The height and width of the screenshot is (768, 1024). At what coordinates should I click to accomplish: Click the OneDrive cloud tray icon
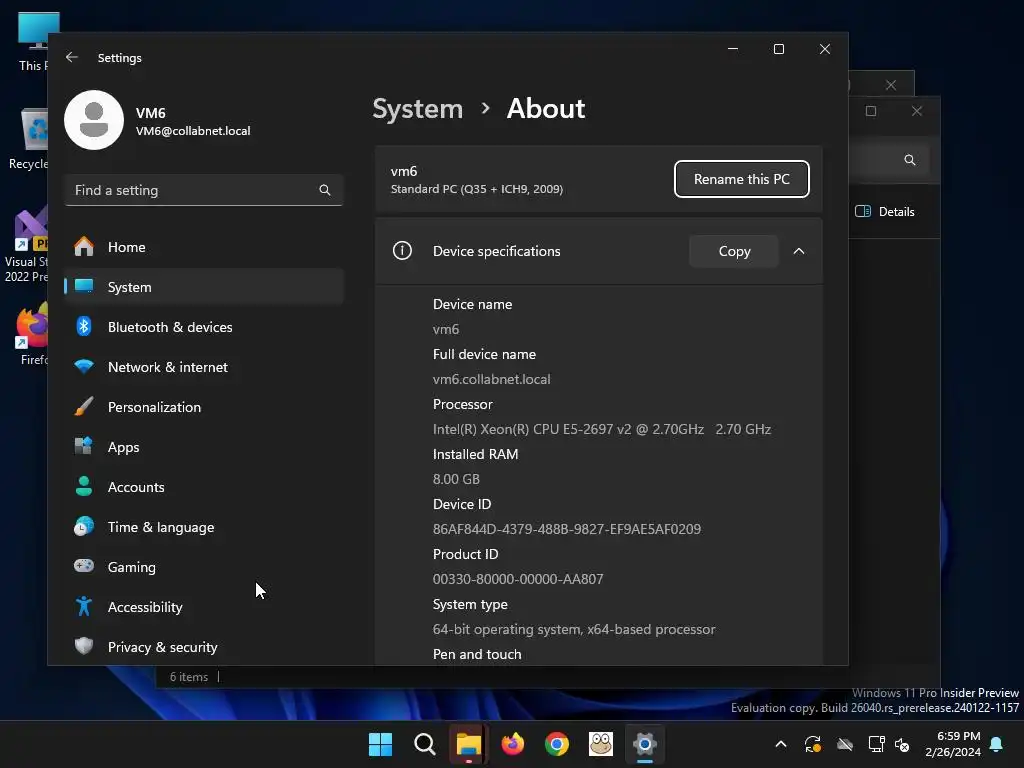(x=845, y=744)
